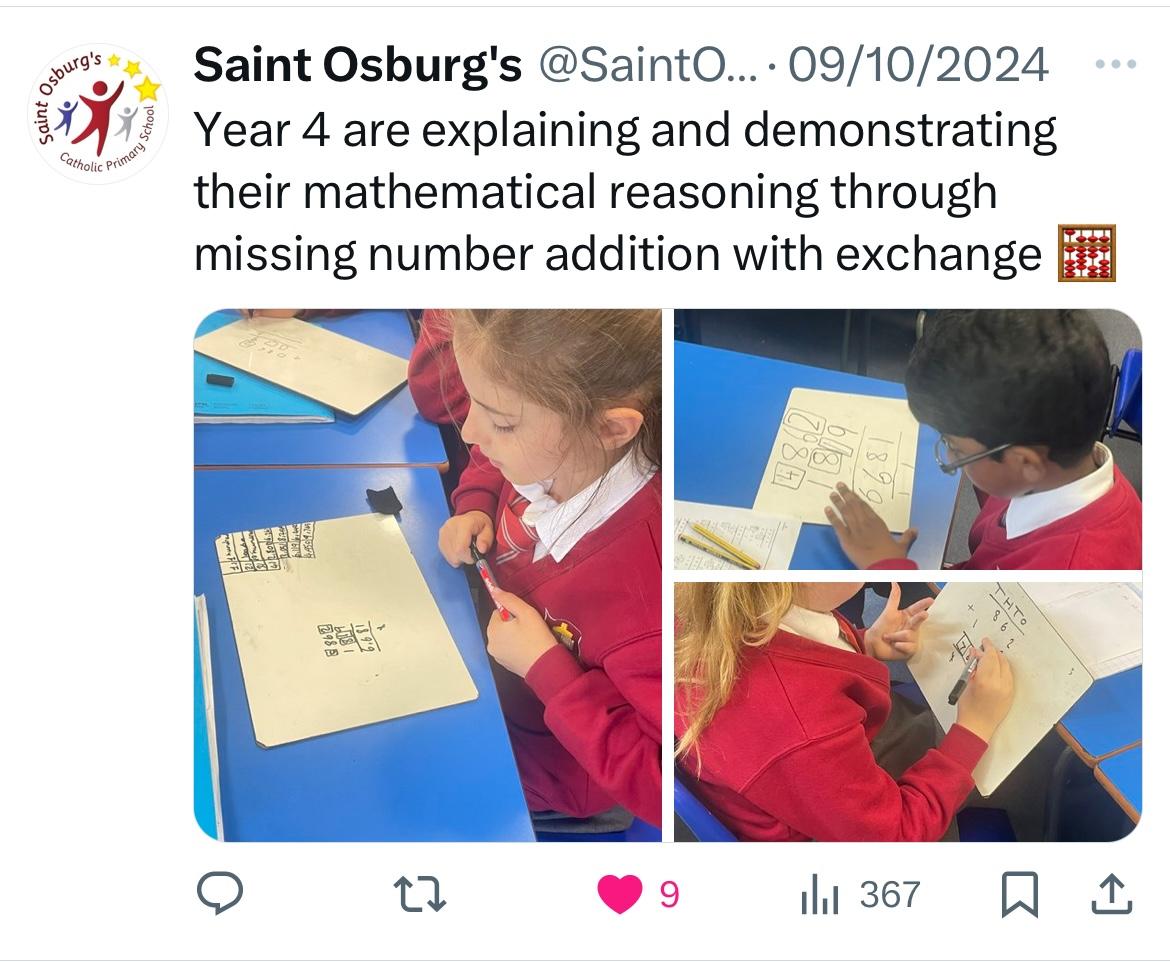1170x962 pixels.
Task: Click the abacus emoji in tweet
Action: click(x=1087, y=253)
